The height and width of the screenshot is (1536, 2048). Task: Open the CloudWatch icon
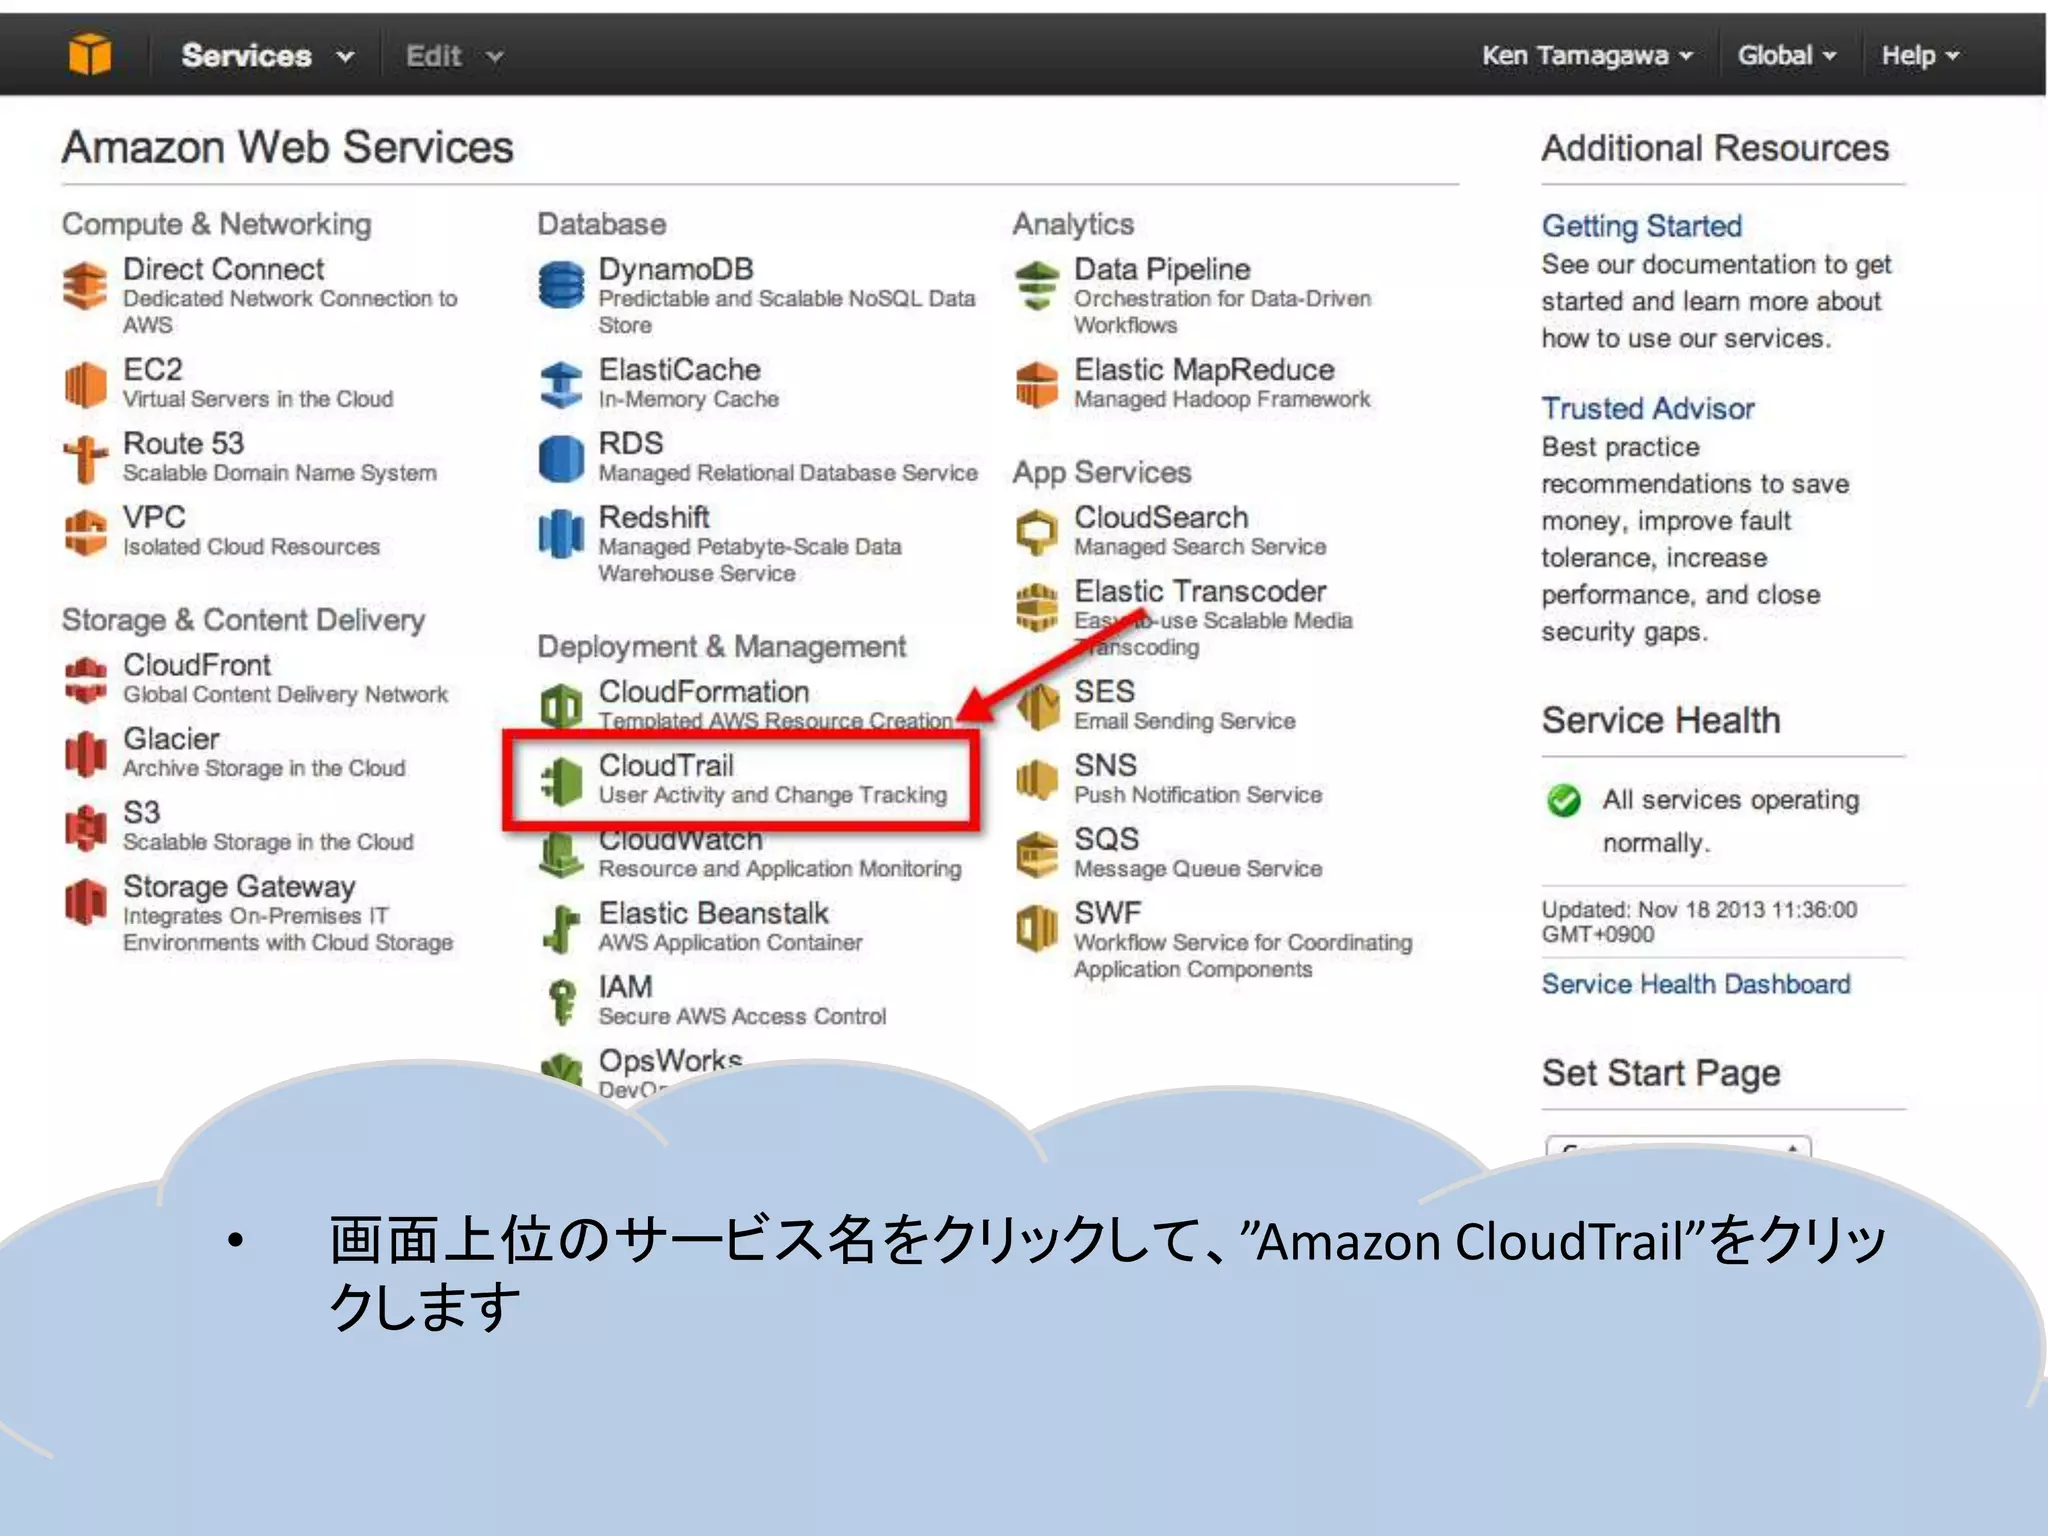[561, 856]
